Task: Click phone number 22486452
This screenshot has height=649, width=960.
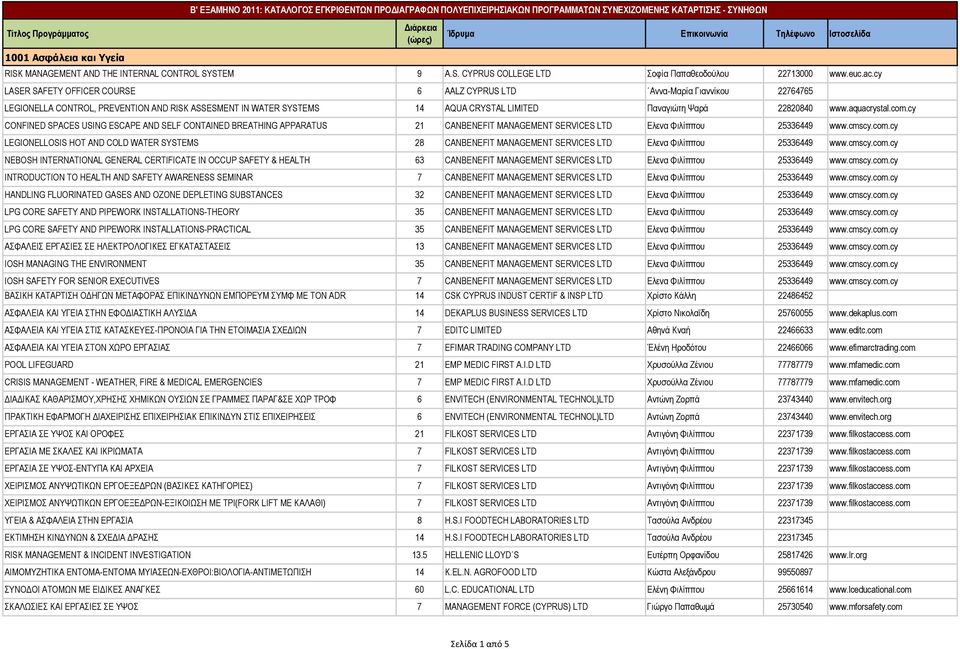Action: [795, 296]
